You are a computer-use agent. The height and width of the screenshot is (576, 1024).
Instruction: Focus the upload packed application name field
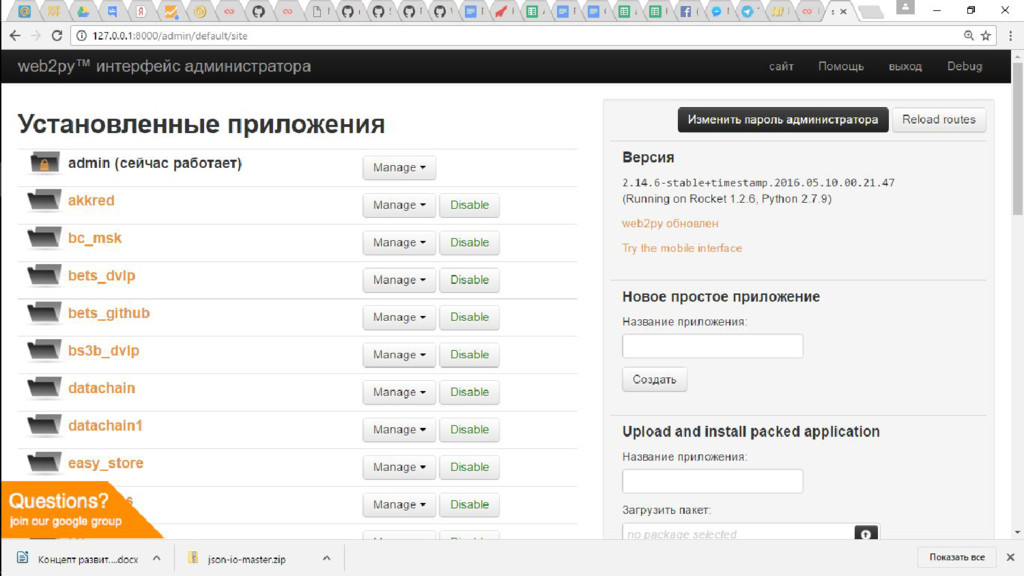point(712,481)
